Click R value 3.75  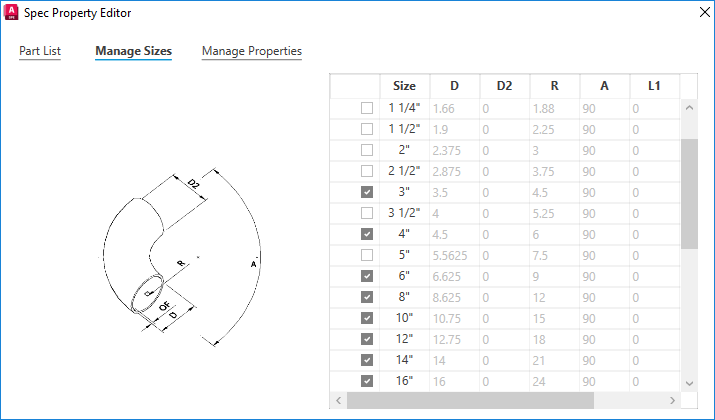tap(554, 171)
